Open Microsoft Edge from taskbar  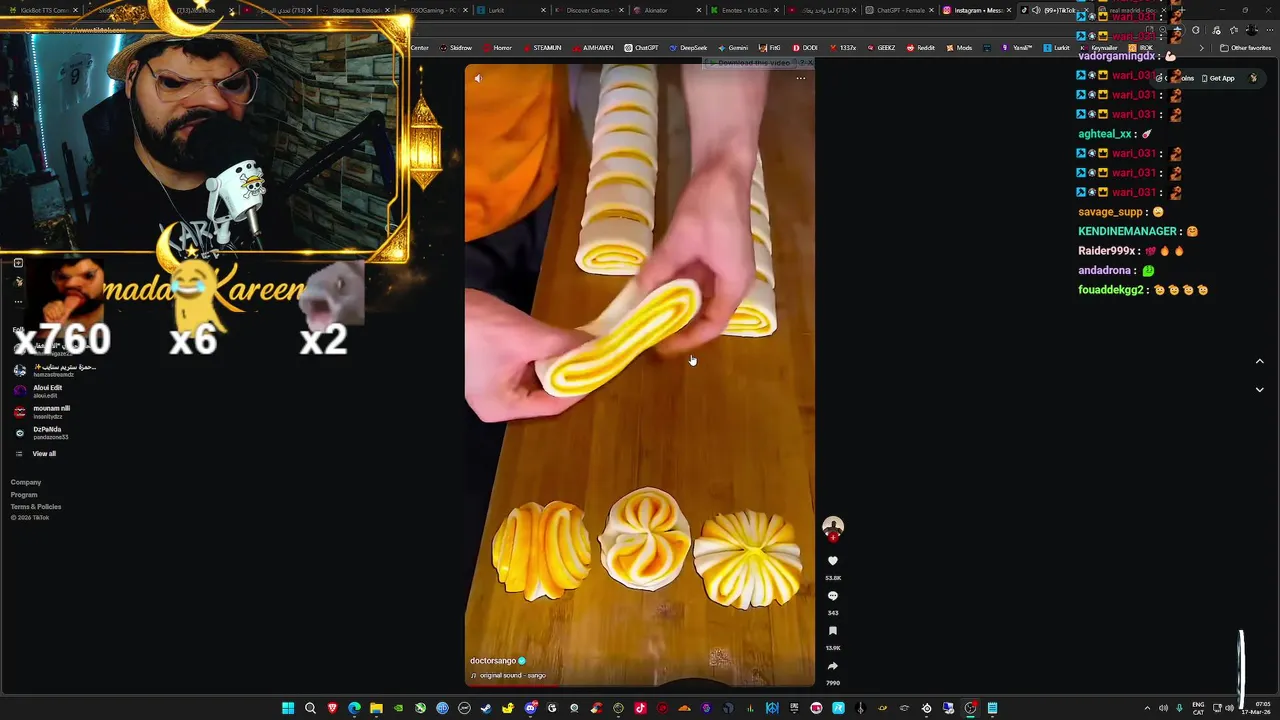pyautogui.click(x=354, y=708)
